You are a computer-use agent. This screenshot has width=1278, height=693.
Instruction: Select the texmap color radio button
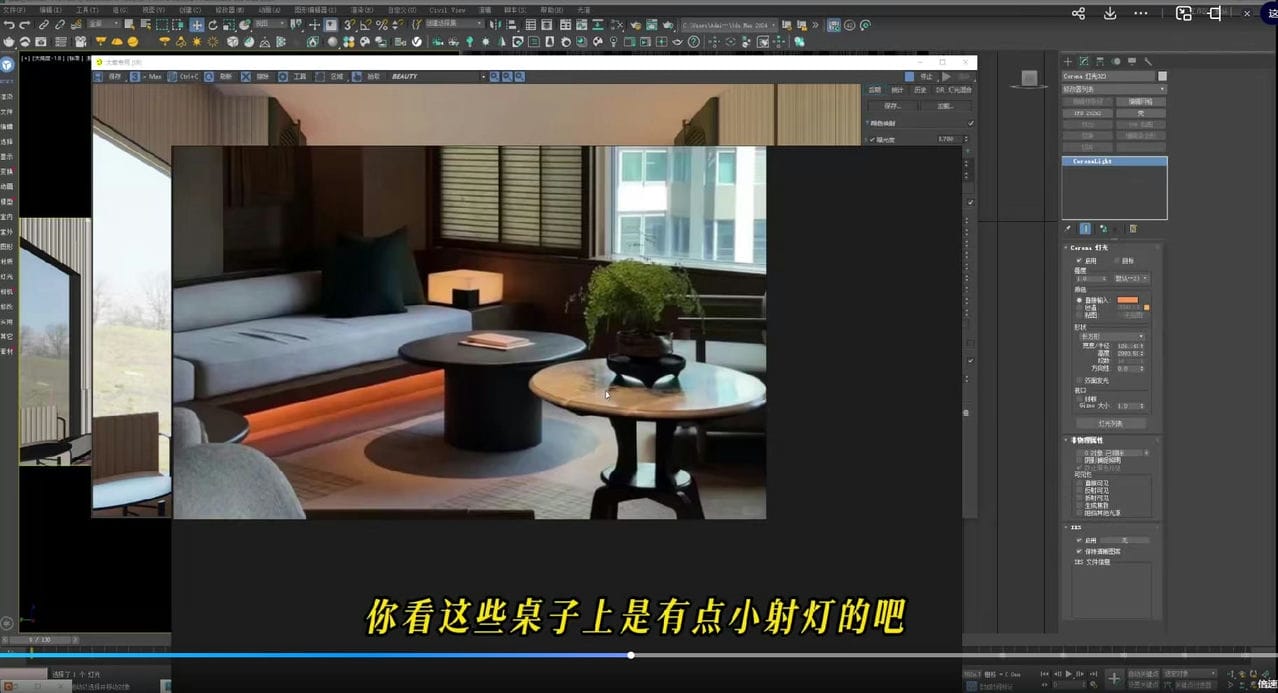coord(1079,315)
